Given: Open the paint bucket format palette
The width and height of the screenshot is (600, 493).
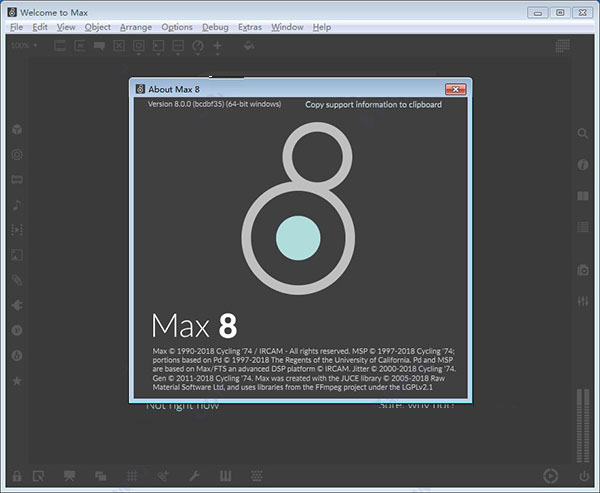Looking at the screenshot, I should 249,46.
